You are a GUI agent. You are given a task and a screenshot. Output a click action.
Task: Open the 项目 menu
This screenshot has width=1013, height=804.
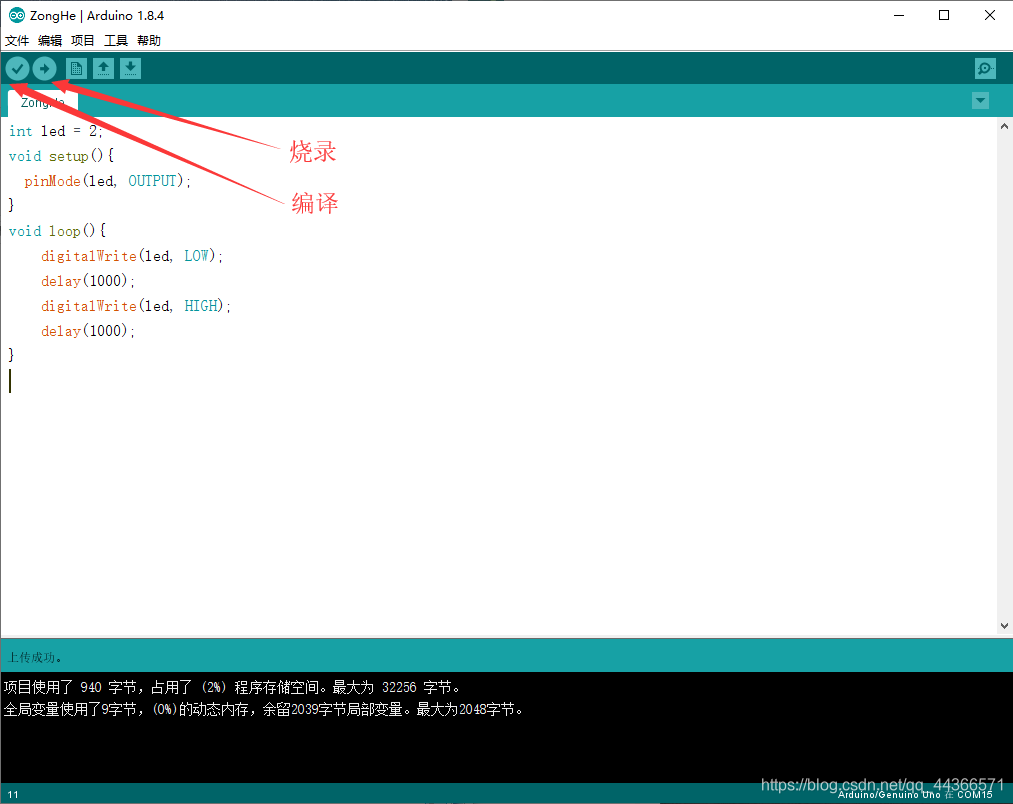click(x=83, y=41)
